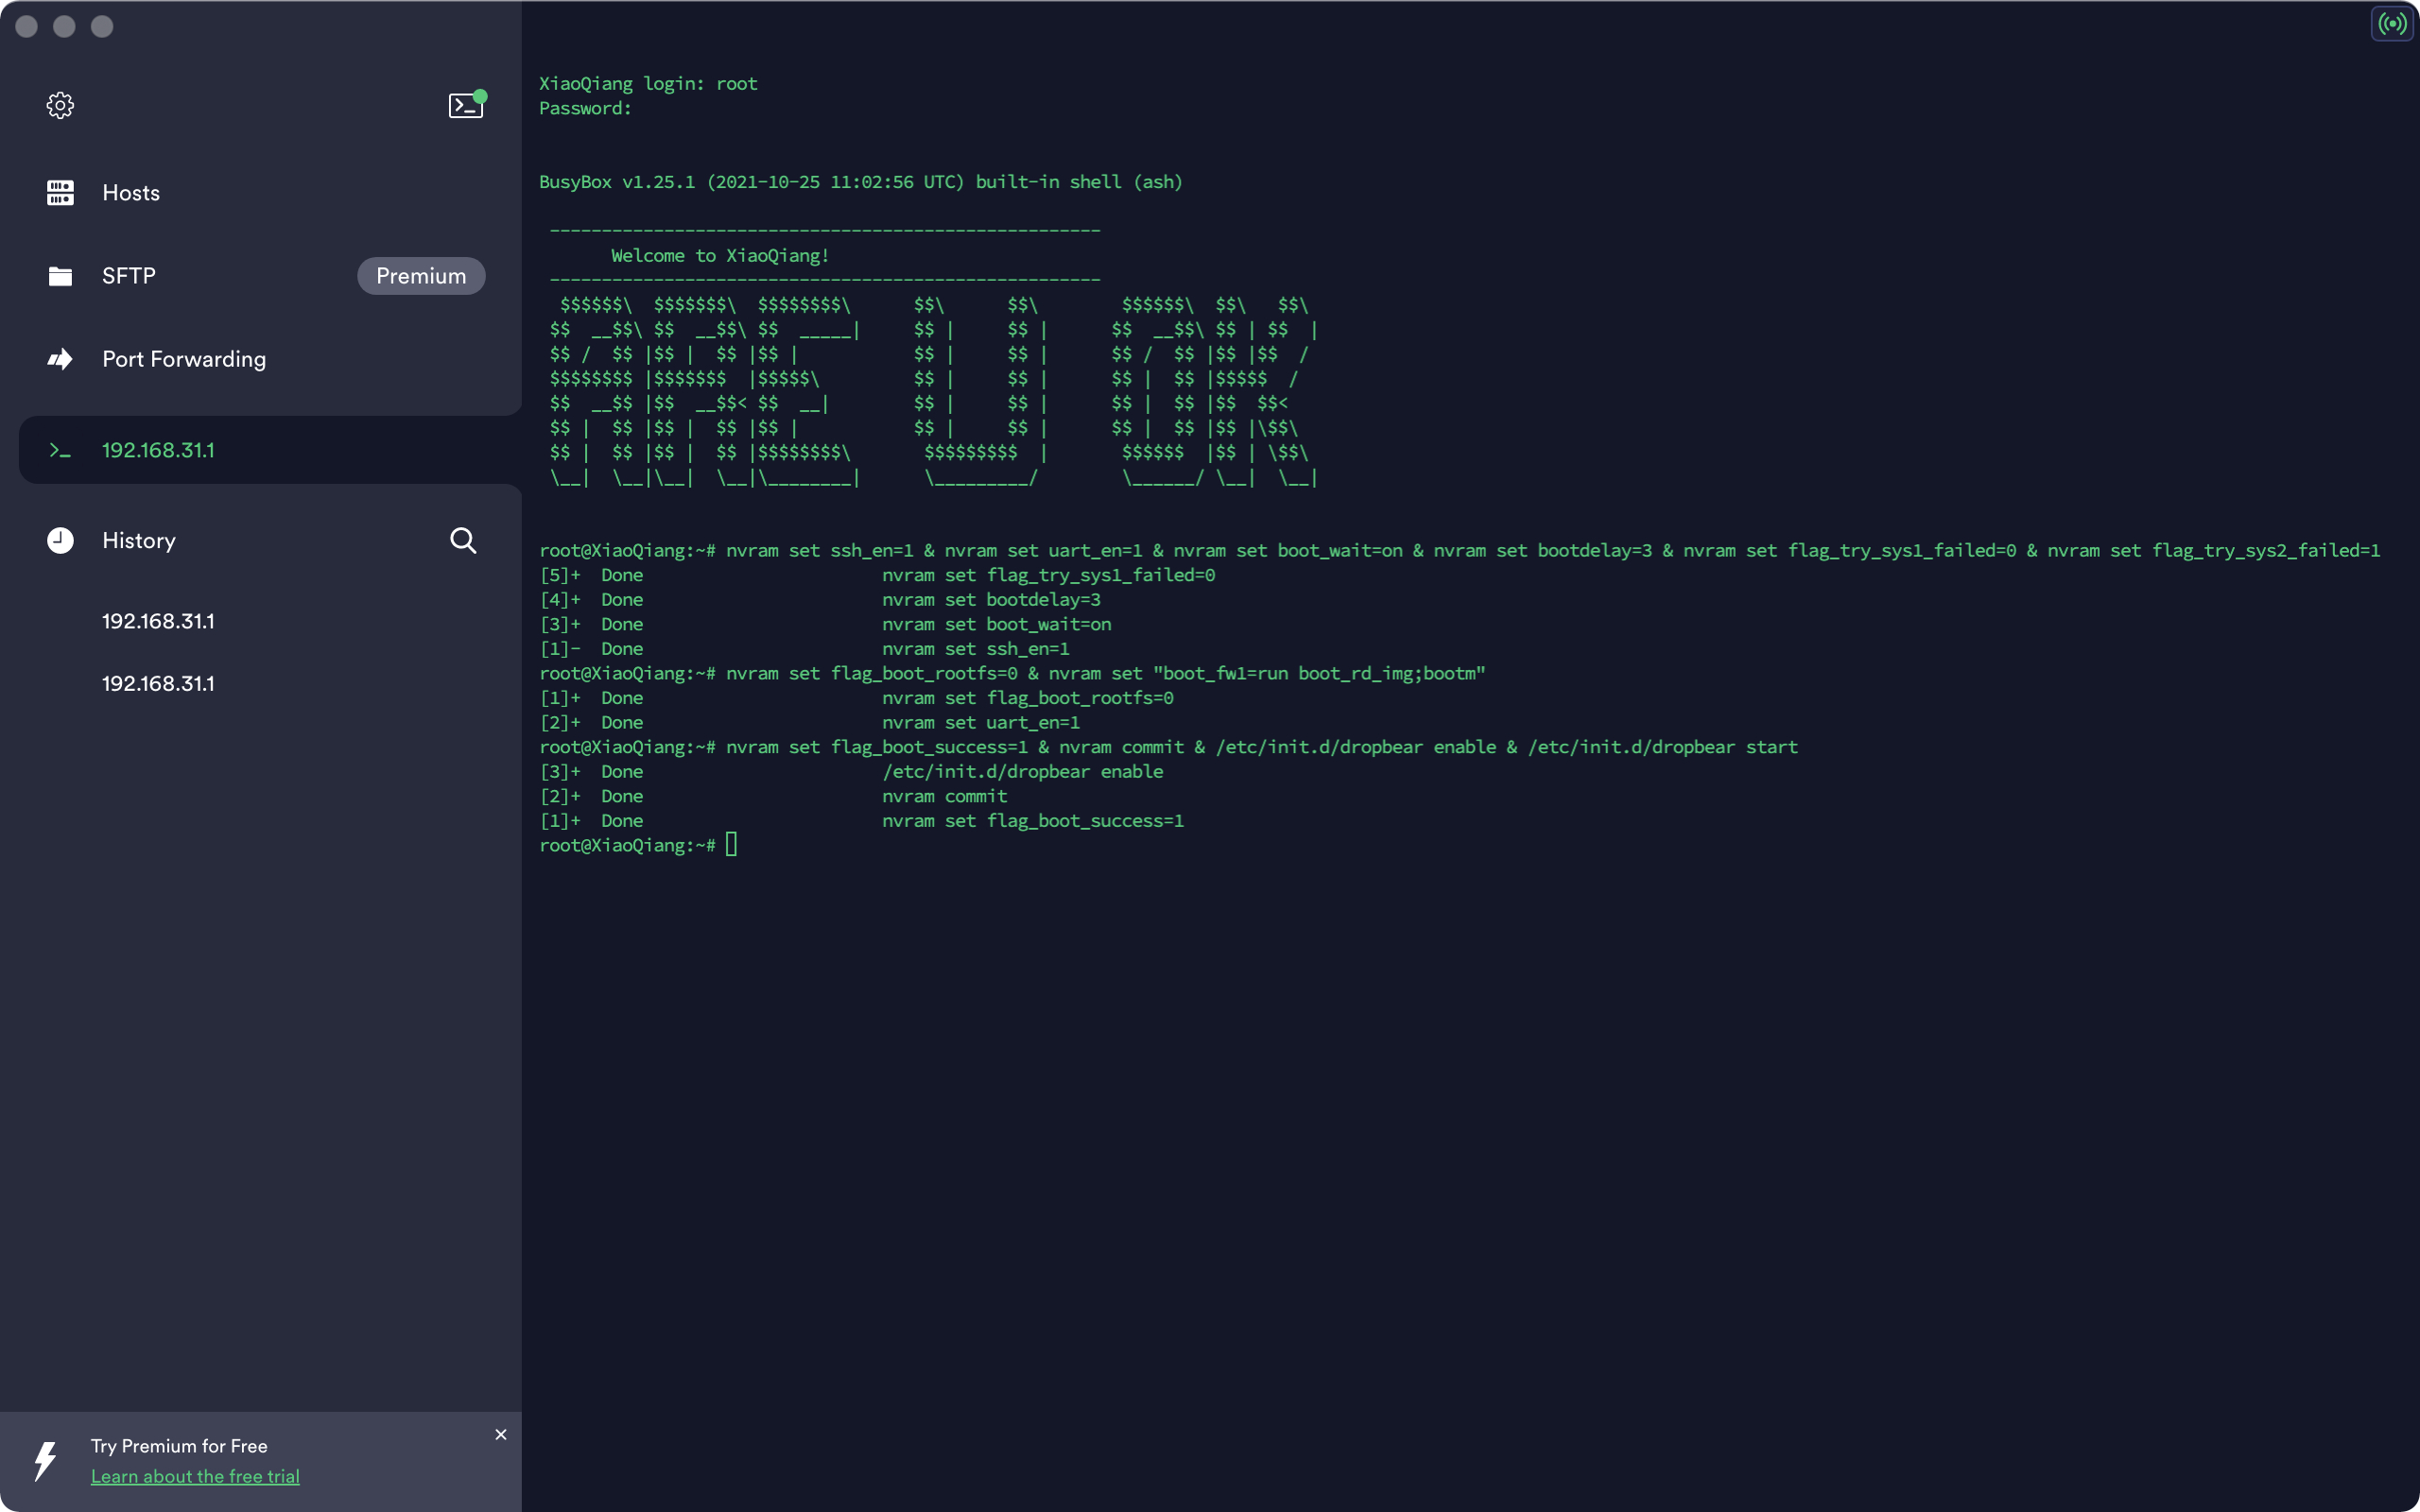Image resolution: width=2420 pixels, height=1512 pixels.
Task: Click Learn about the free trial link
Action: pos(195,1476)
